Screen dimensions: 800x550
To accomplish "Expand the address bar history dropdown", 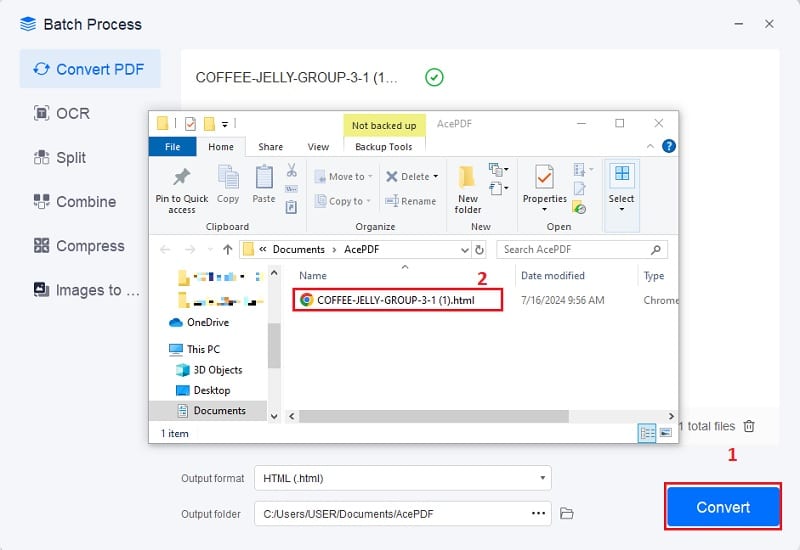I will (465, 250).
